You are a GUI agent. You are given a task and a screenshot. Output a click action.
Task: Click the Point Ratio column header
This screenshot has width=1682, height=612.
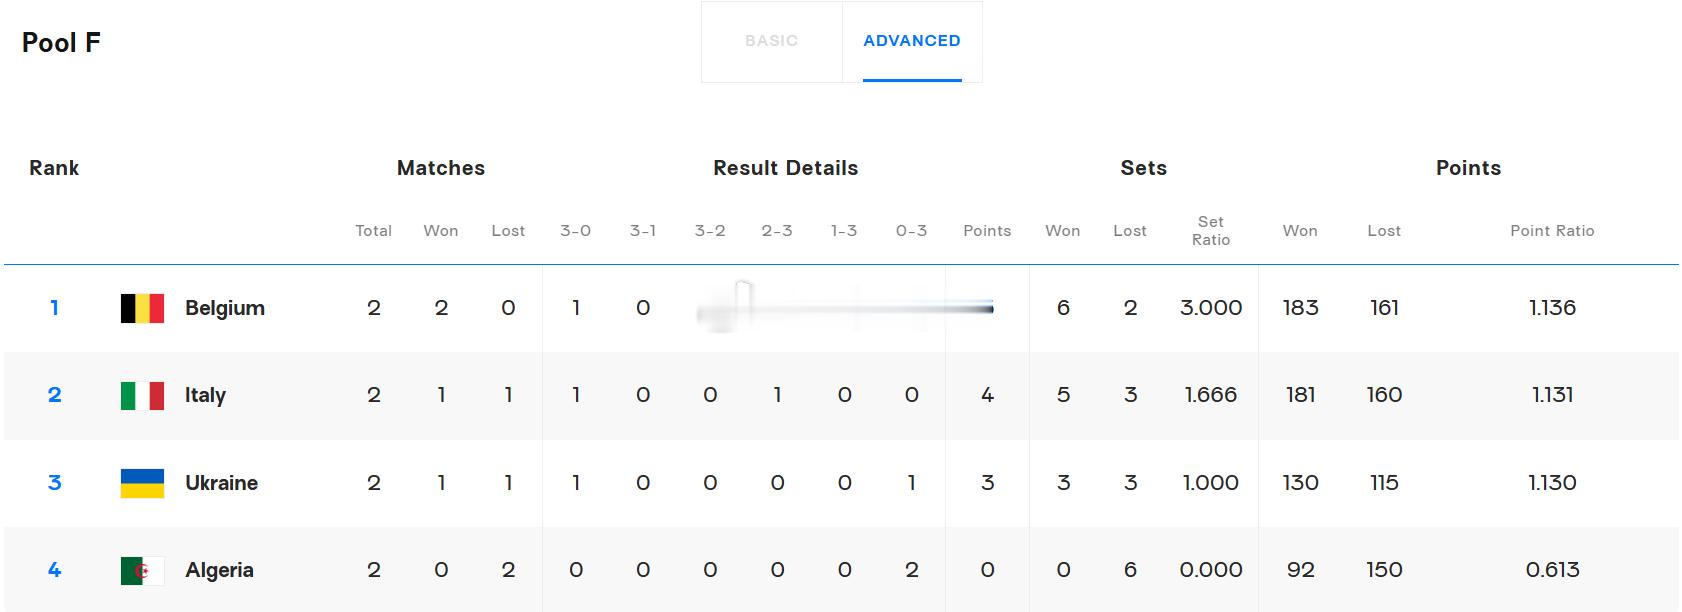tap(1552, 231)
